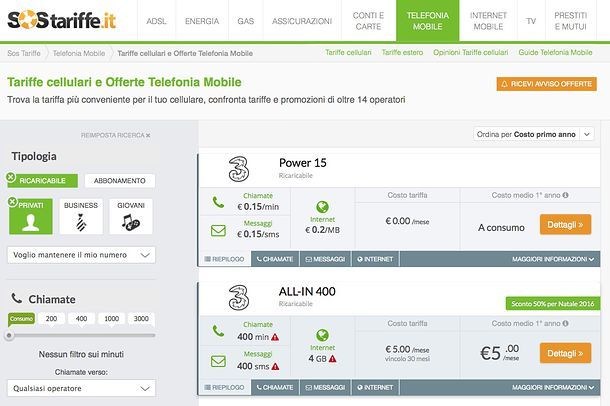The height and width of the screenshot is (406, 610).
Task: Choose the 1000 minutes preset
Action: coord(111,319)
